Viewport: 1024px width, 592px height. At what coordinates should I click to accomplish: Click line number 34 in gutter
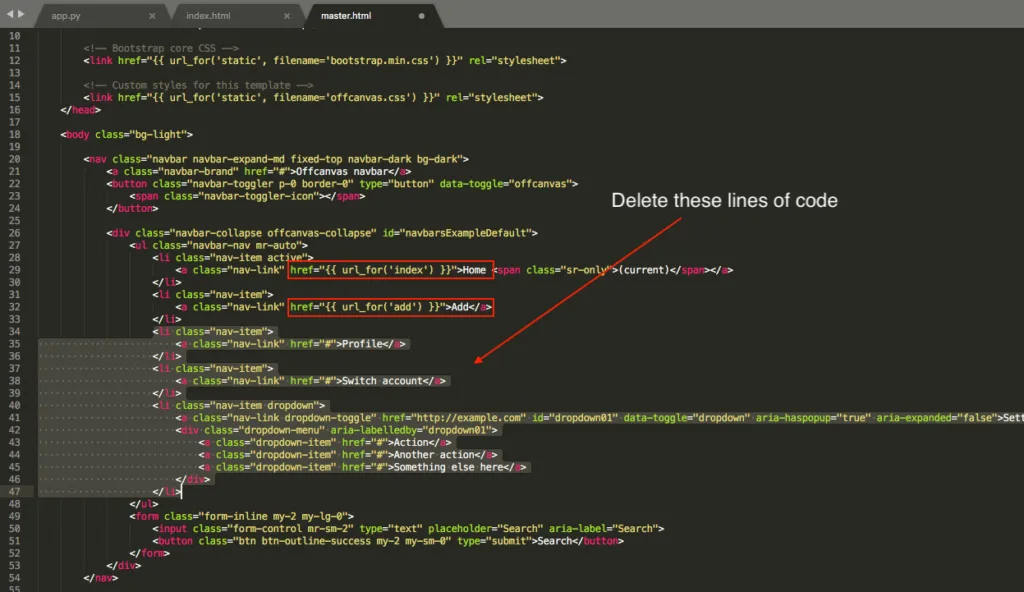(x=14, y=331)
